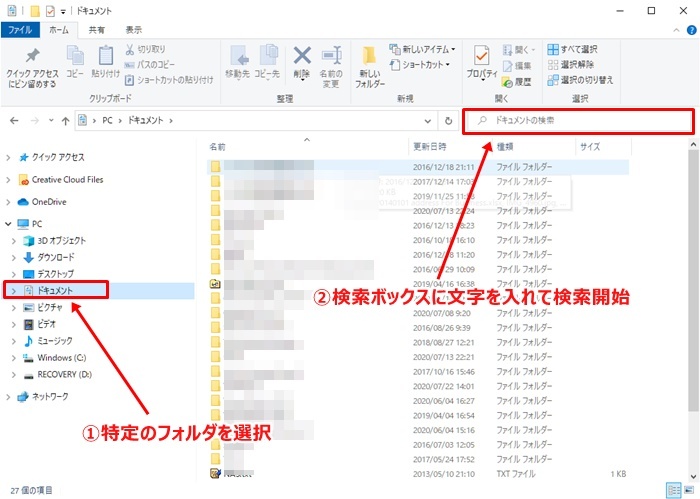Switch to the View (表示) tab
Image resolution: width=700 pixels, height=499 pixels.
click(134, 31)
